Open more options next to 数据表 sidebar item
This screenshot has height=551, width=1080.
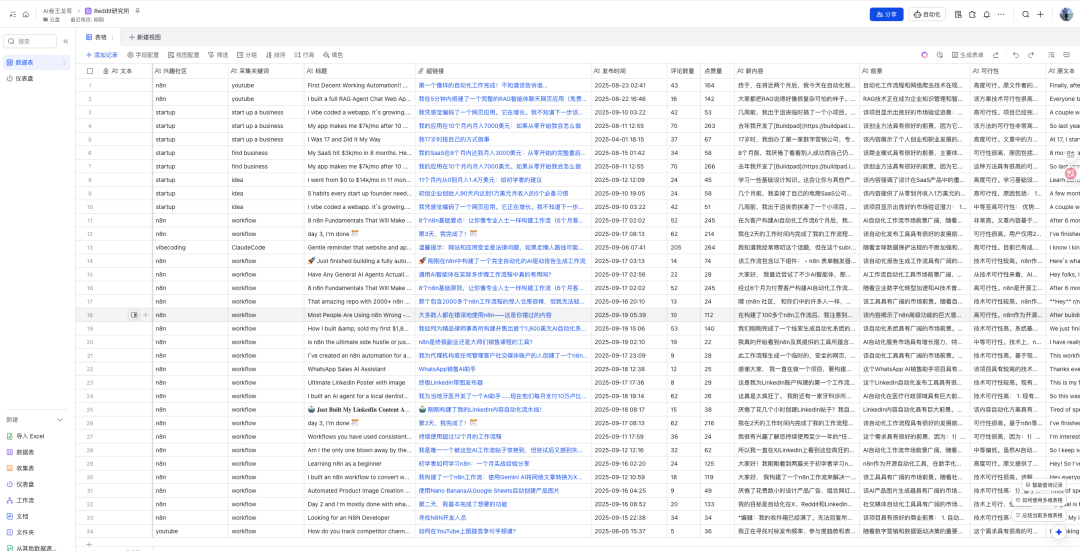point(65,62)
